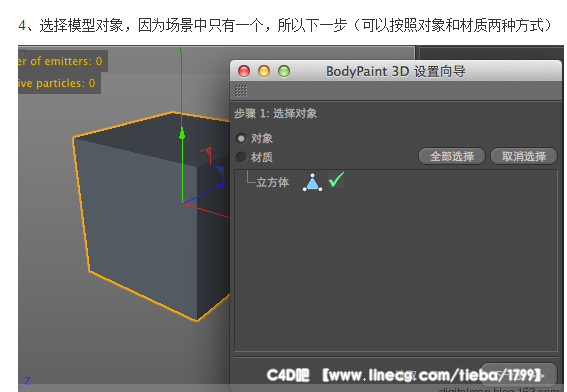The height and width of the screenshot is (392, 567).
Task: Minimize the wizard with the yellow button
Action: (x=264, y=71)
